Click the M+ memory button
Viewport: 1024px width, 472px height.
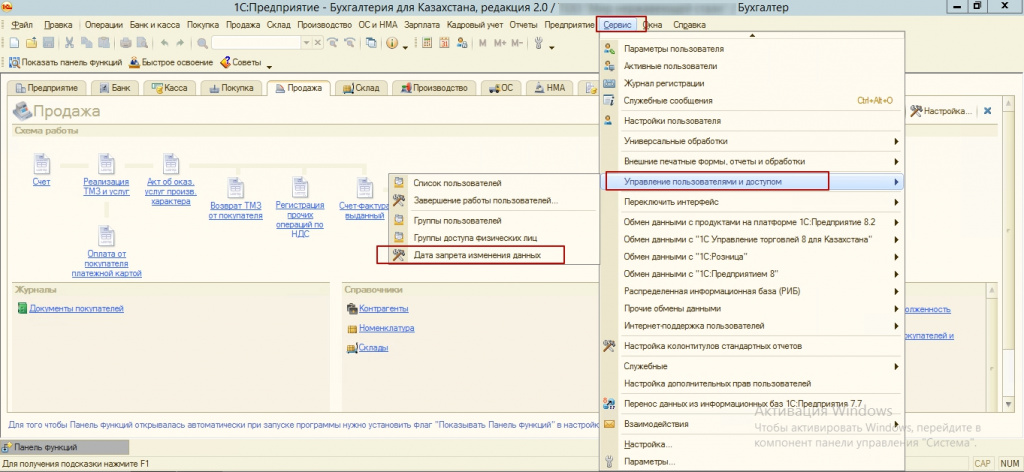[500, 43]
